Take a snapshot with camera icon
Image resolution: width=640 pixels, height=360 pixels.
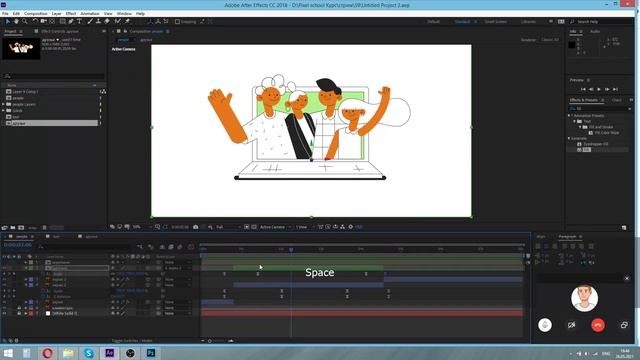click(x=196, y=227)
